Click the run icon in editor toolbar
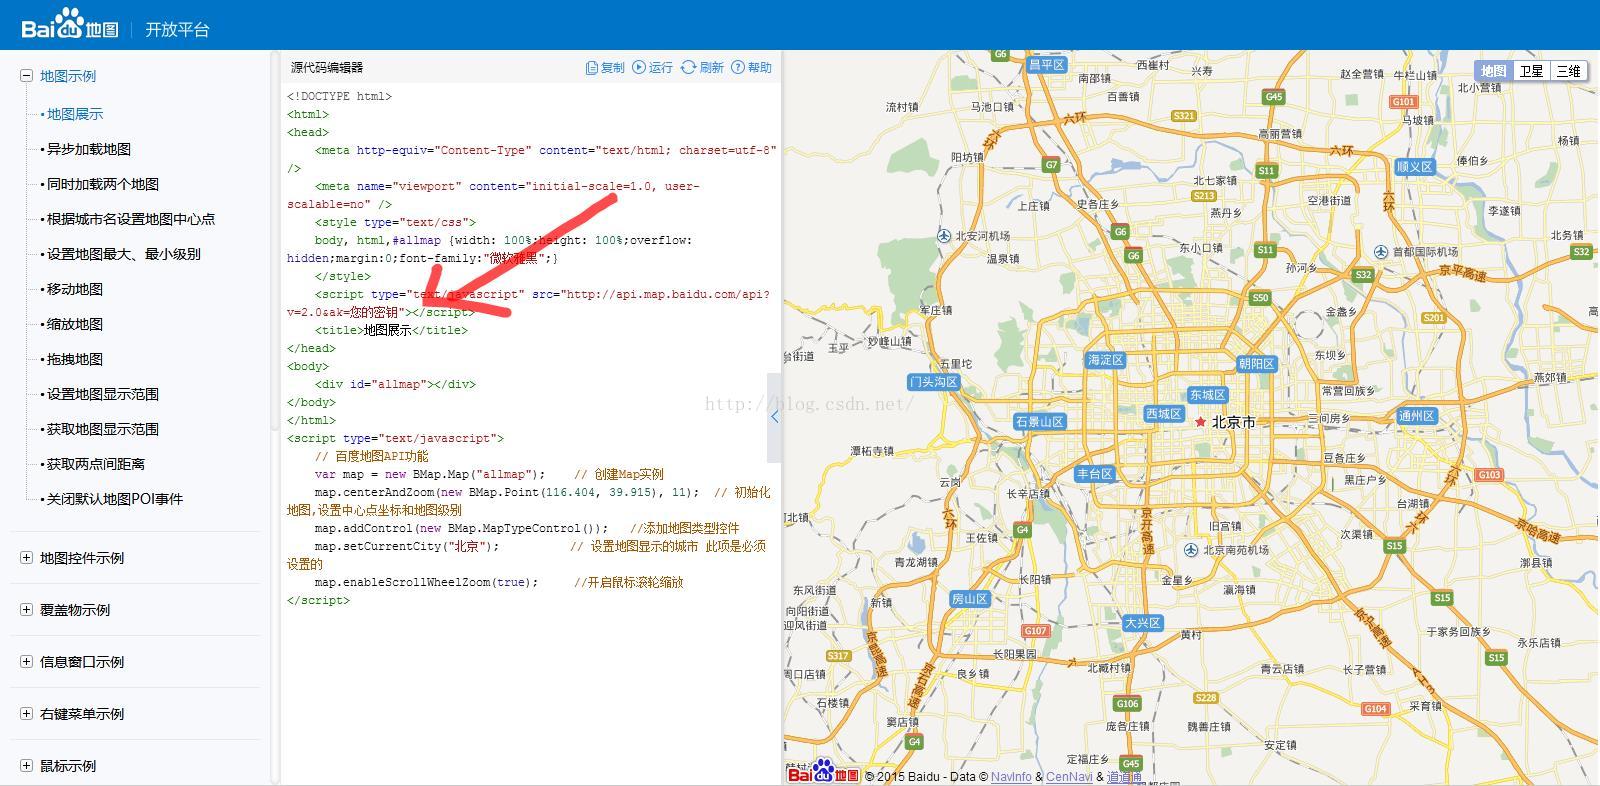This screenshot has height=786, width=1600. click(639, 67)
